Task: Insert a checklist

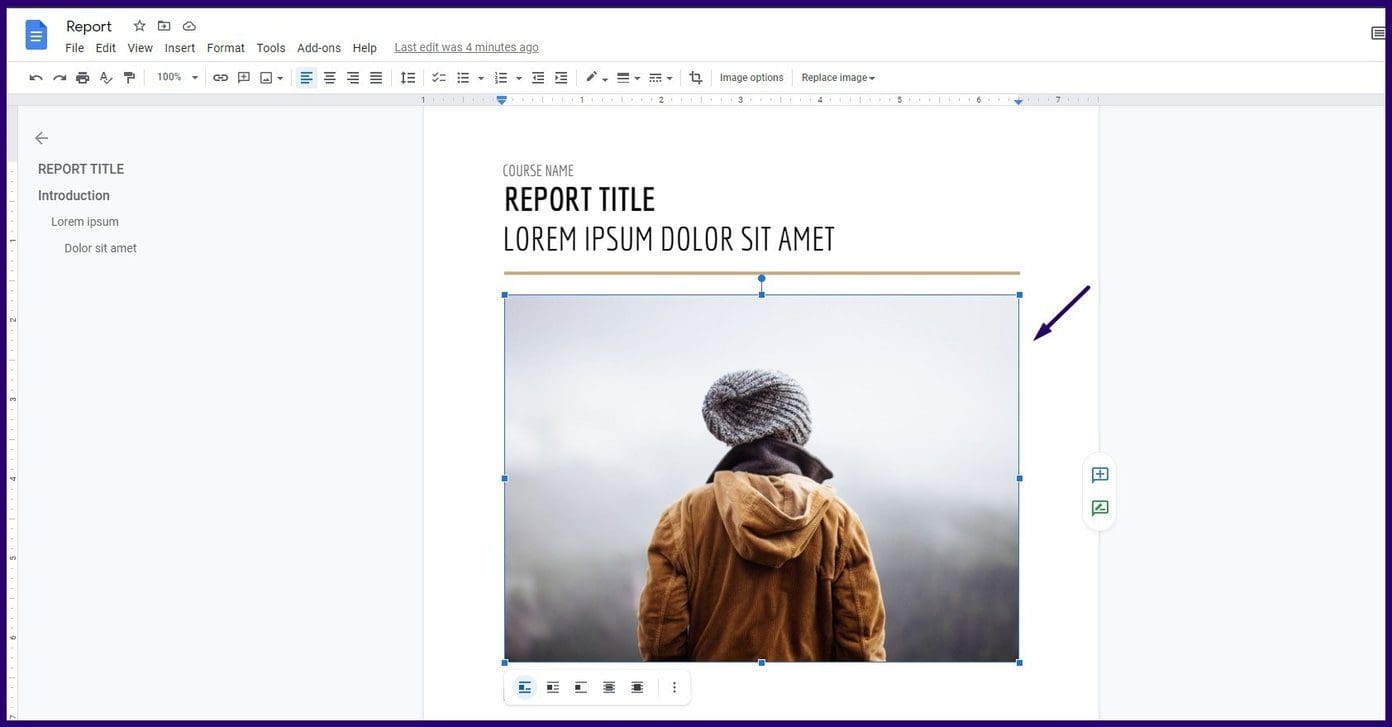Action: (x=438, y=78)
